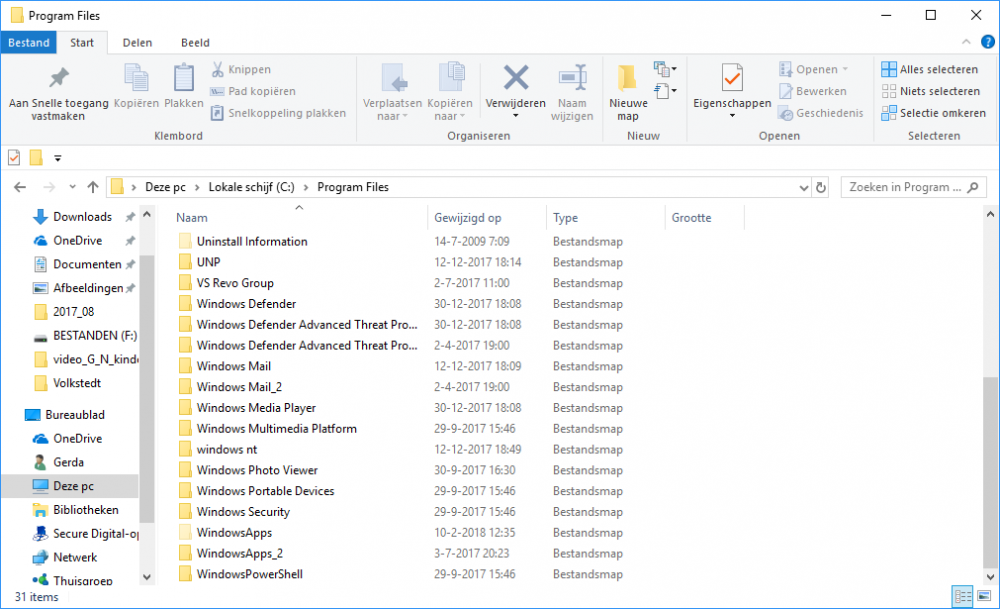The height and width of the screenshot is (609, 1000).
Task: Click the Pin to Snelle toegang icon
Action: pyautogui.click(x=59, y=78)
